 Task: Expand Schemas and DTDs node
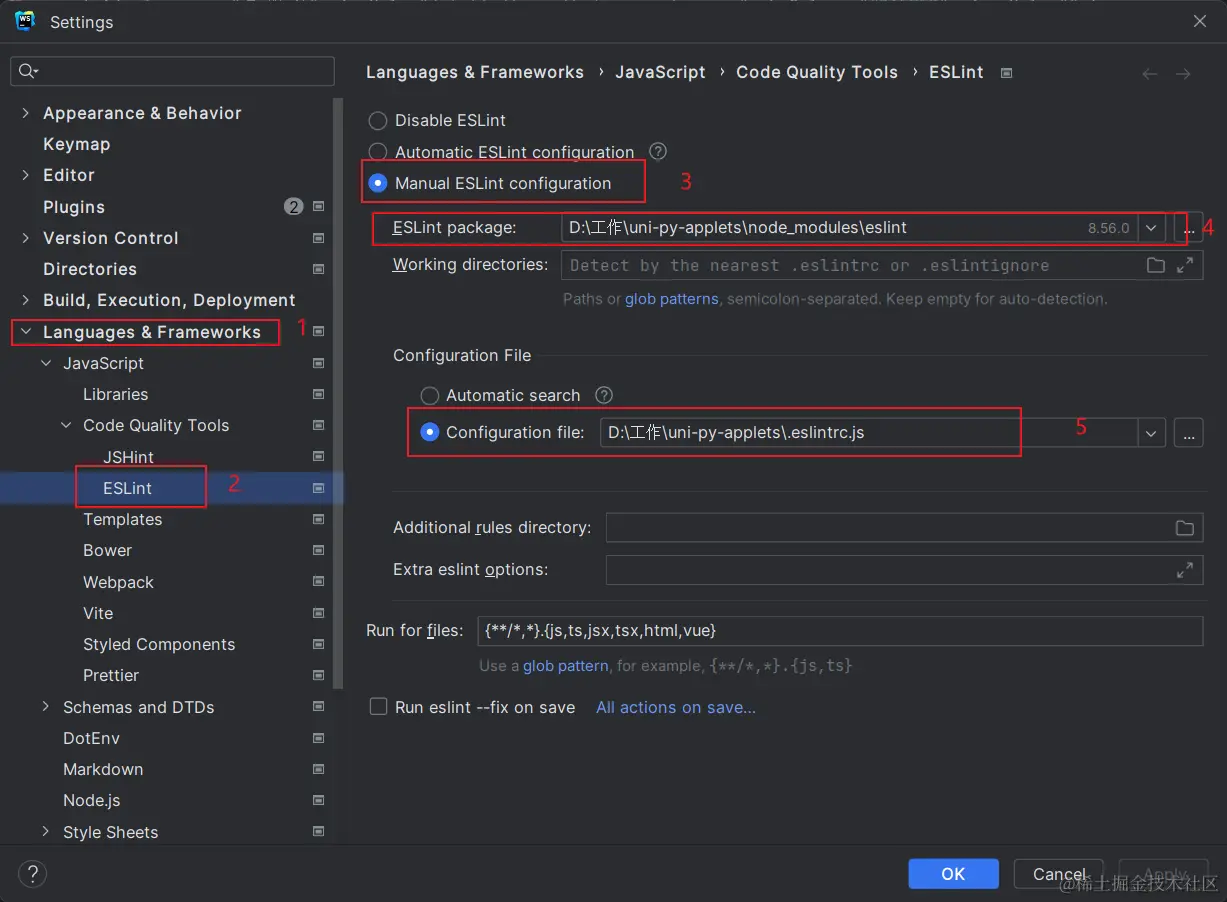point(46,707)
